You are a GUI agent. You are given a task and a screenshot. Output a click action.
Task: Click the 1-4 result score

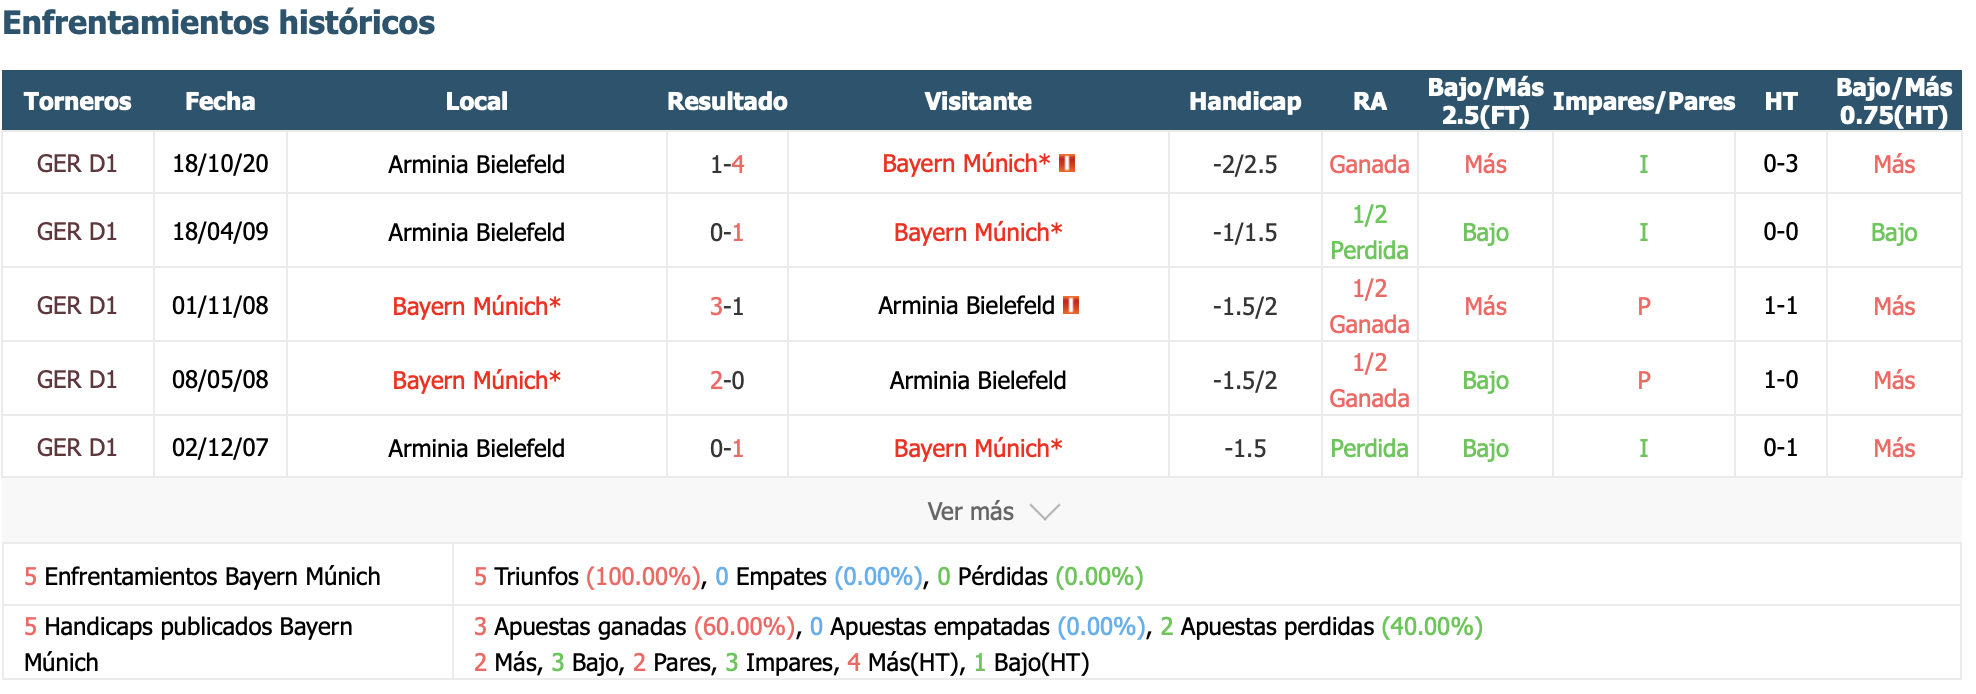click(727, 164)
